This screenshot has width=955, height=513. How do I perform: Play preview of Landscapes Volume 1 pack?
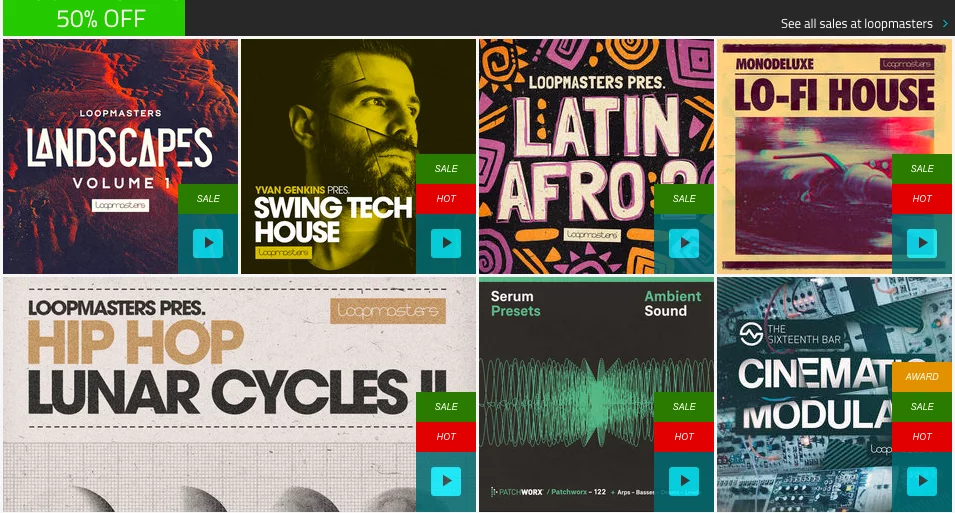pos(208,243)
